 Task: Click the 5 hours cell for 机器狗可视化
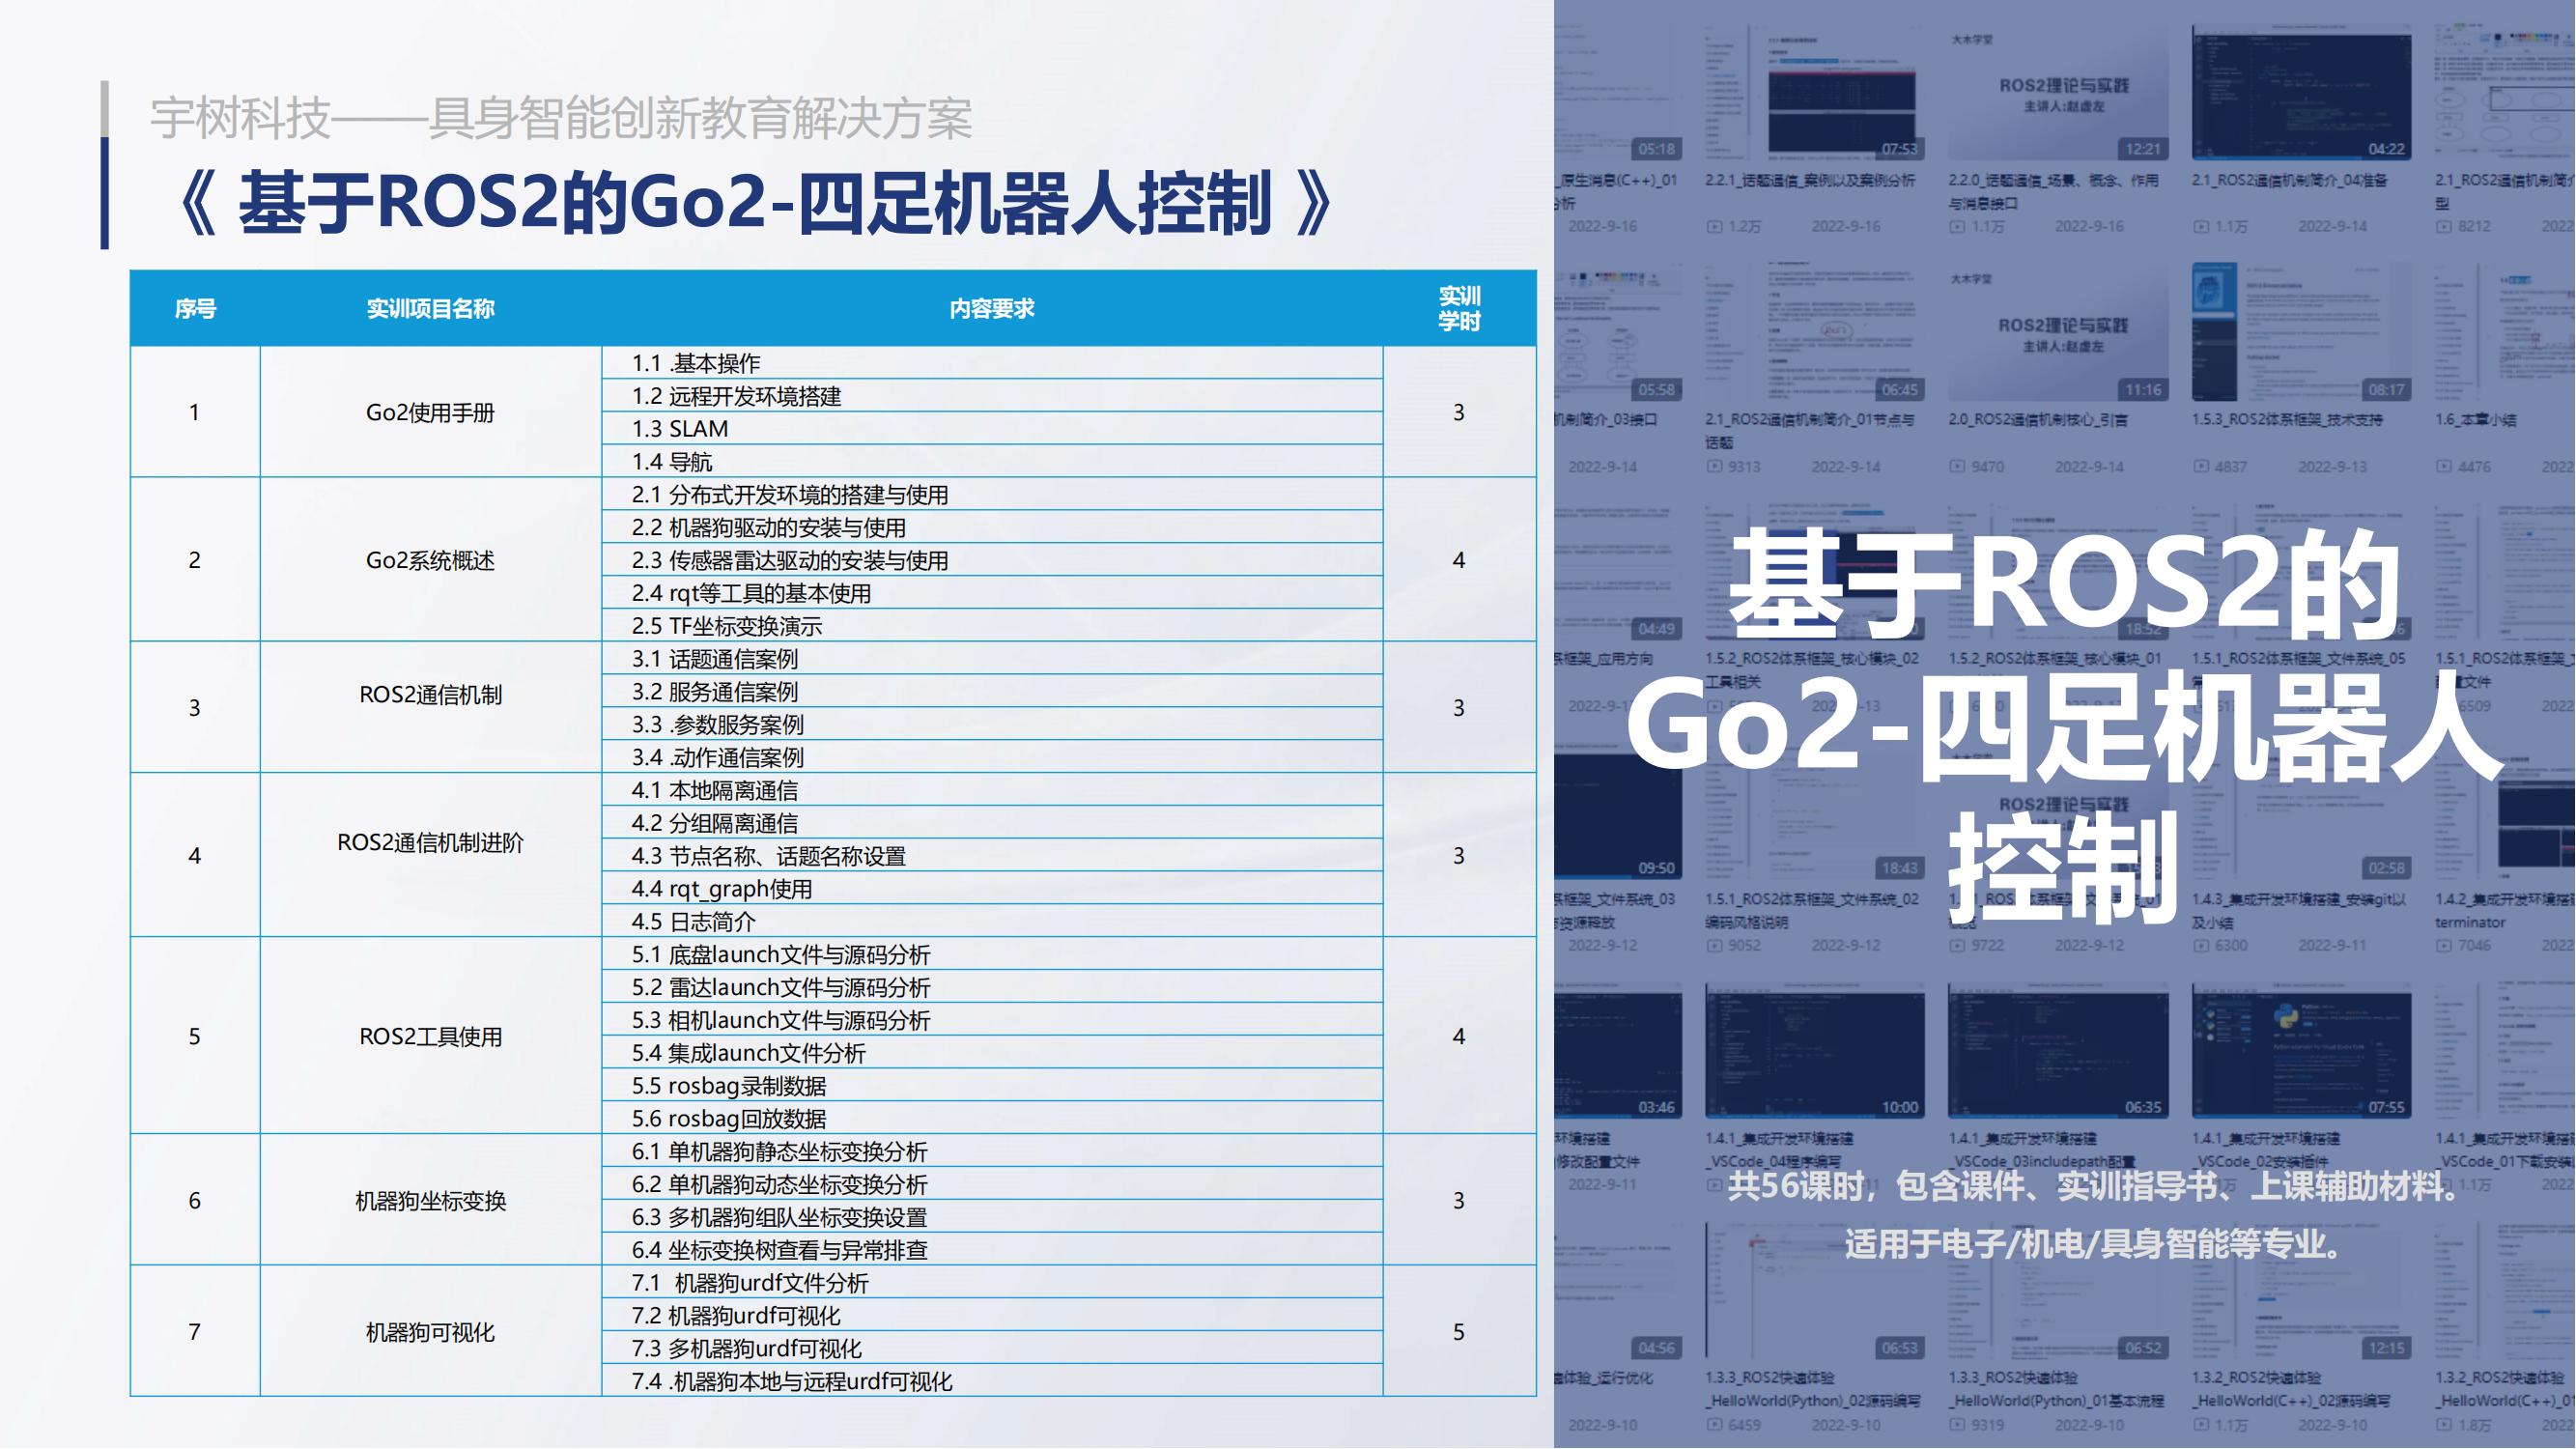(1459, 1331)
